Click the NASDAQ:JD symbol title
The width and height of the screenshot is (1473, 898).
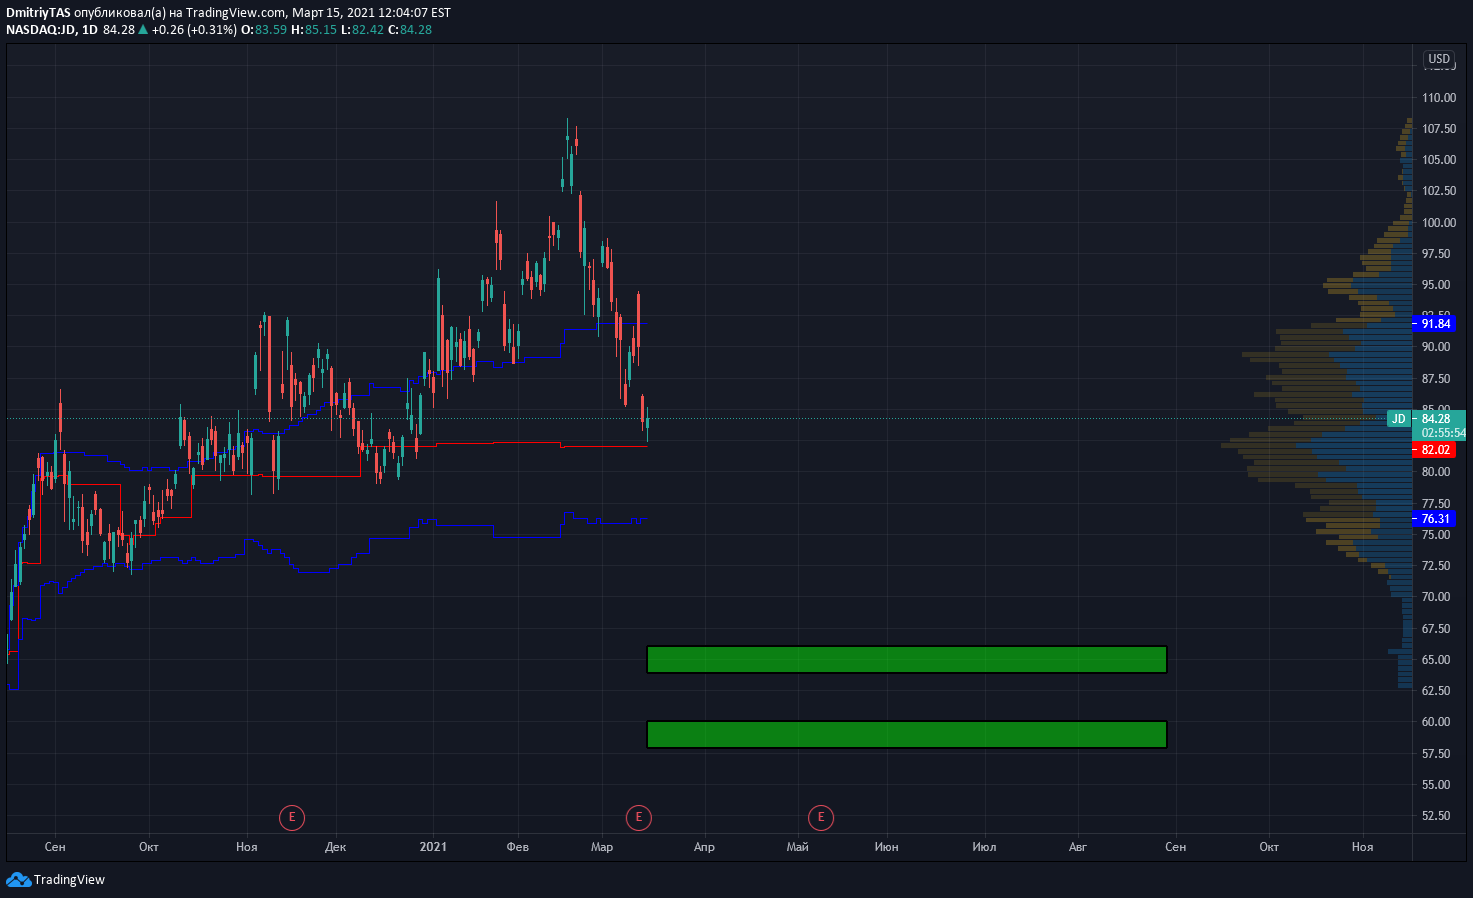(x=41, y=30)
